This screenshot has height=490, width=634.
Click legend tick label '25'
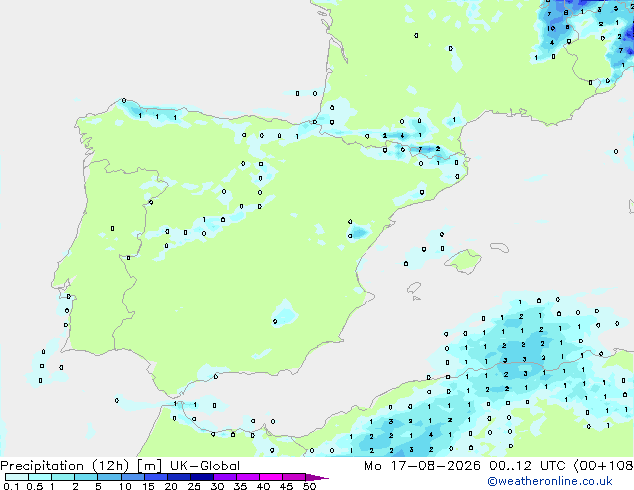(194, 486)
